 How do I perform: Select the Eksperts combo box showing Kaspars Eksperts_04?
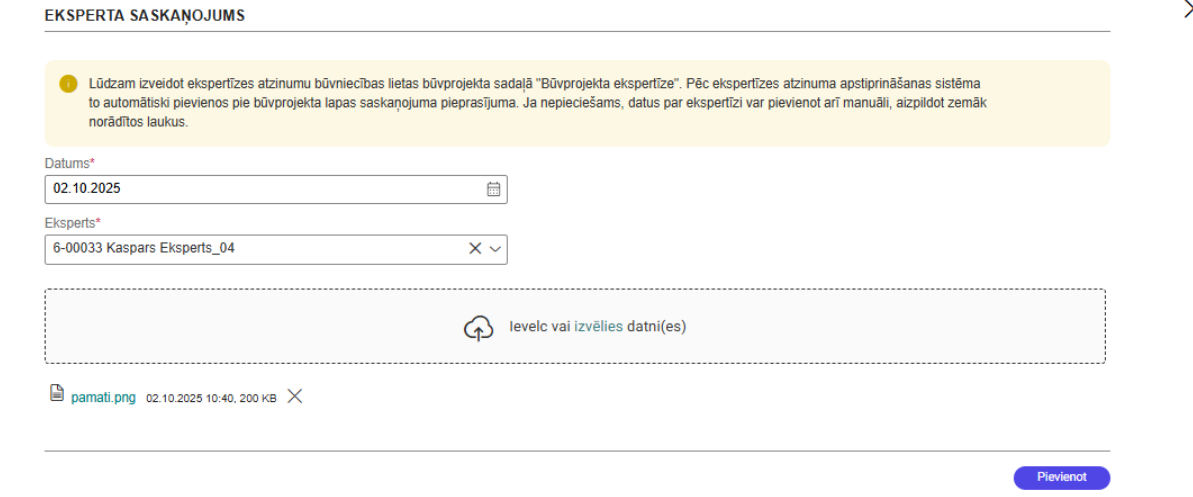[x=250, y=249]
